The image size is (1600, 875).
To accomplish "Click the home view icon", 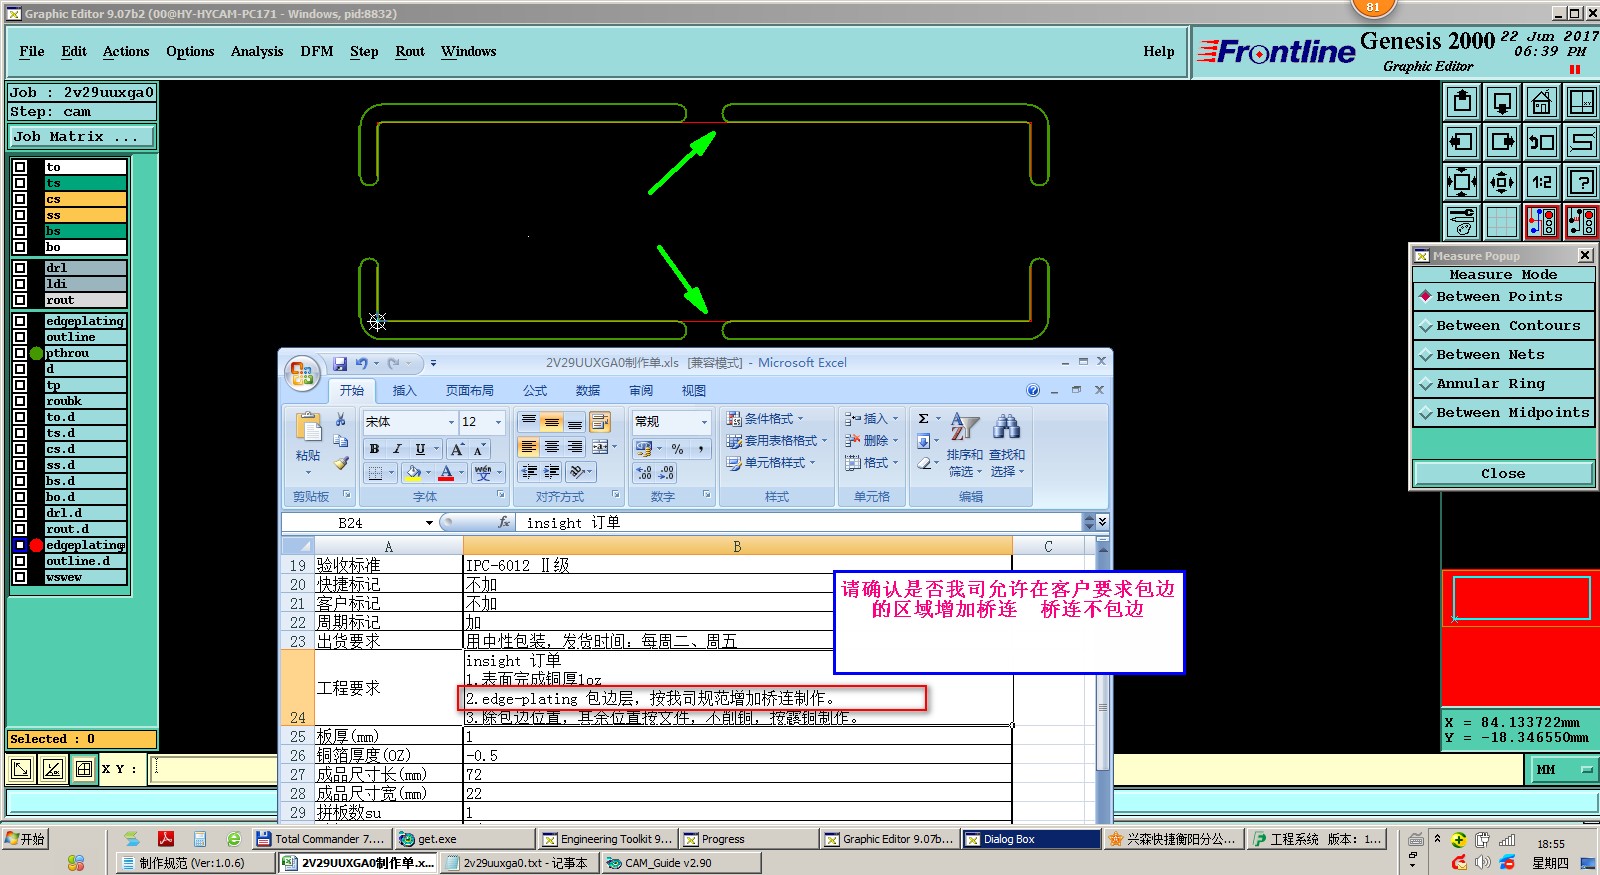I will click(x=1541, y=102).
